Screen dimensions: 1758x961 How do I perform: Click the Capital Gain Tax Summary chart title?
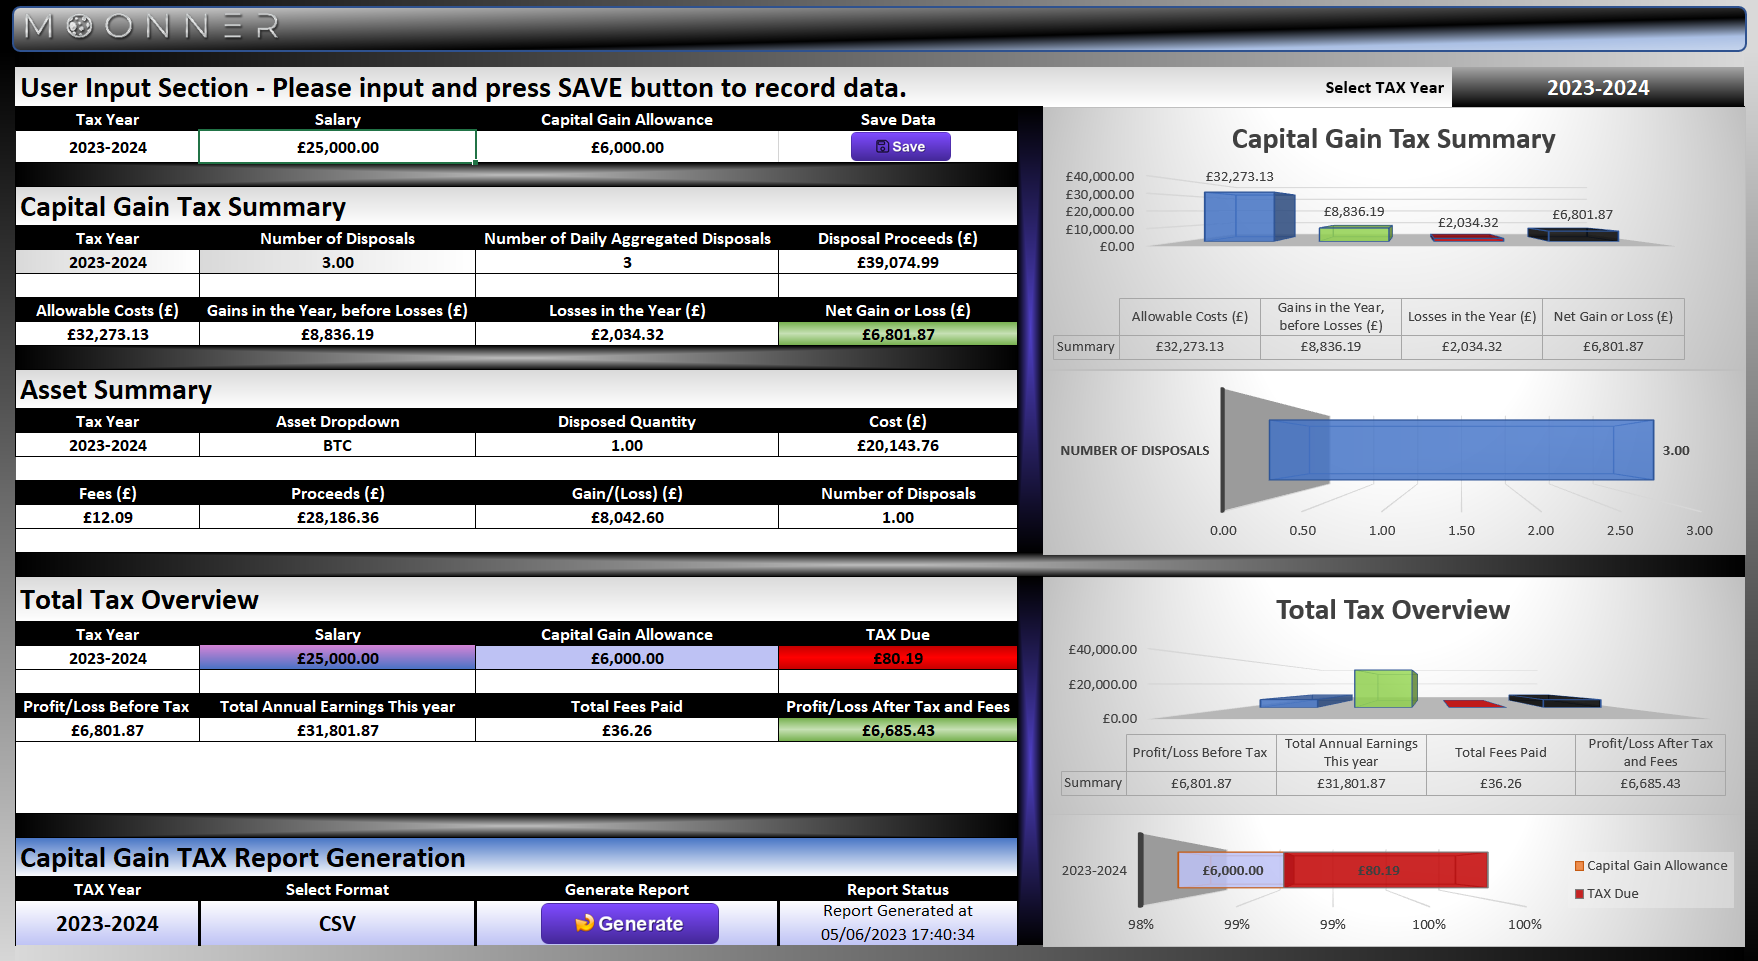[1393, 139]
